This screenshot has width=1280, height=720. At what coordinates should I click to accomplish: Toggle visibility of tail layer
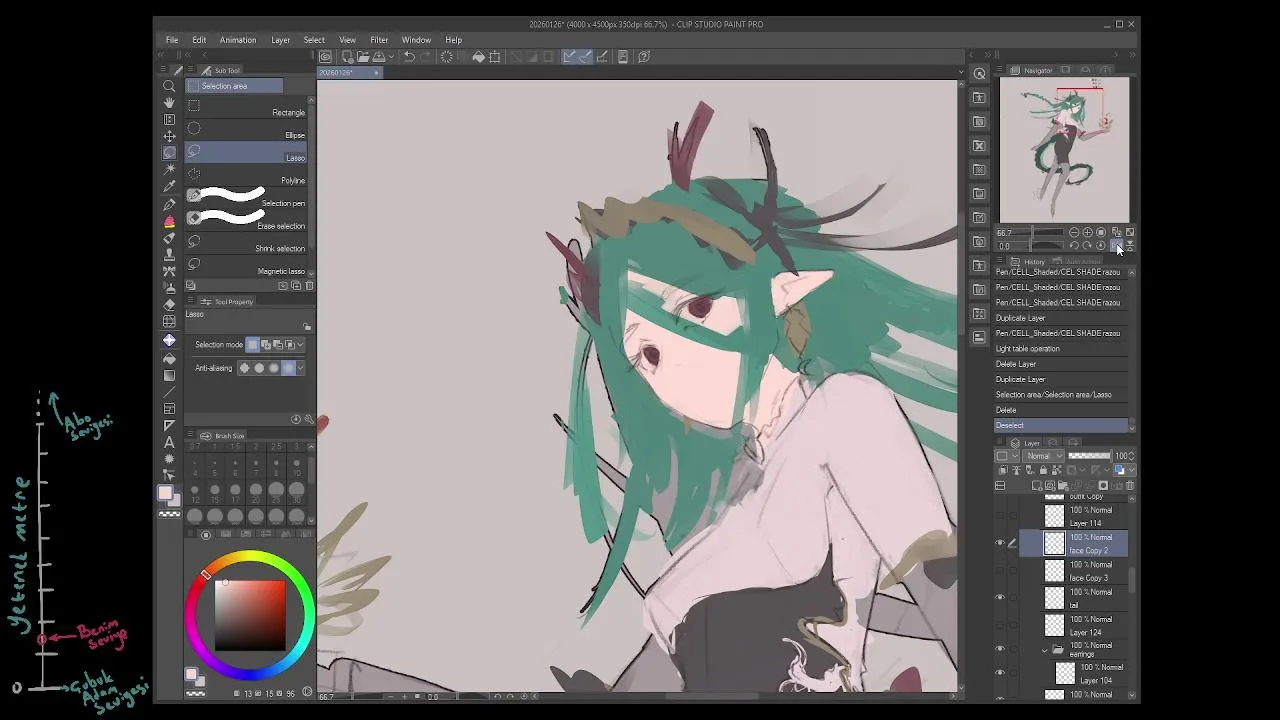tap(999, 597)
